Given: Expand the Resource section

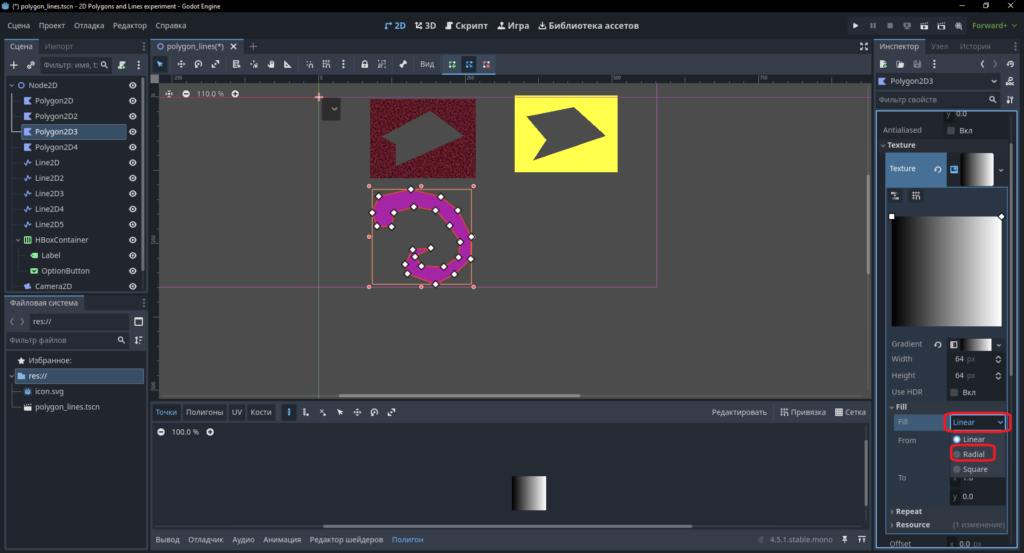Looking at the screenshot, I should click(912, 525).
